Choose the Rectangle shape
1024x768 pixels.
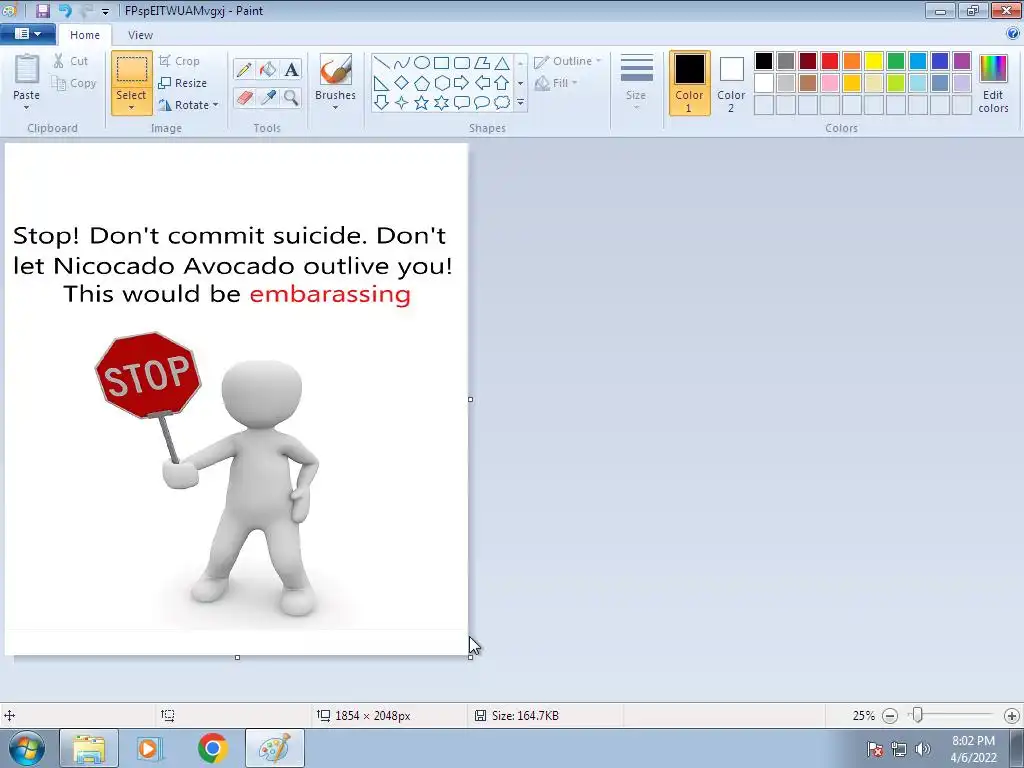point(441,63)
